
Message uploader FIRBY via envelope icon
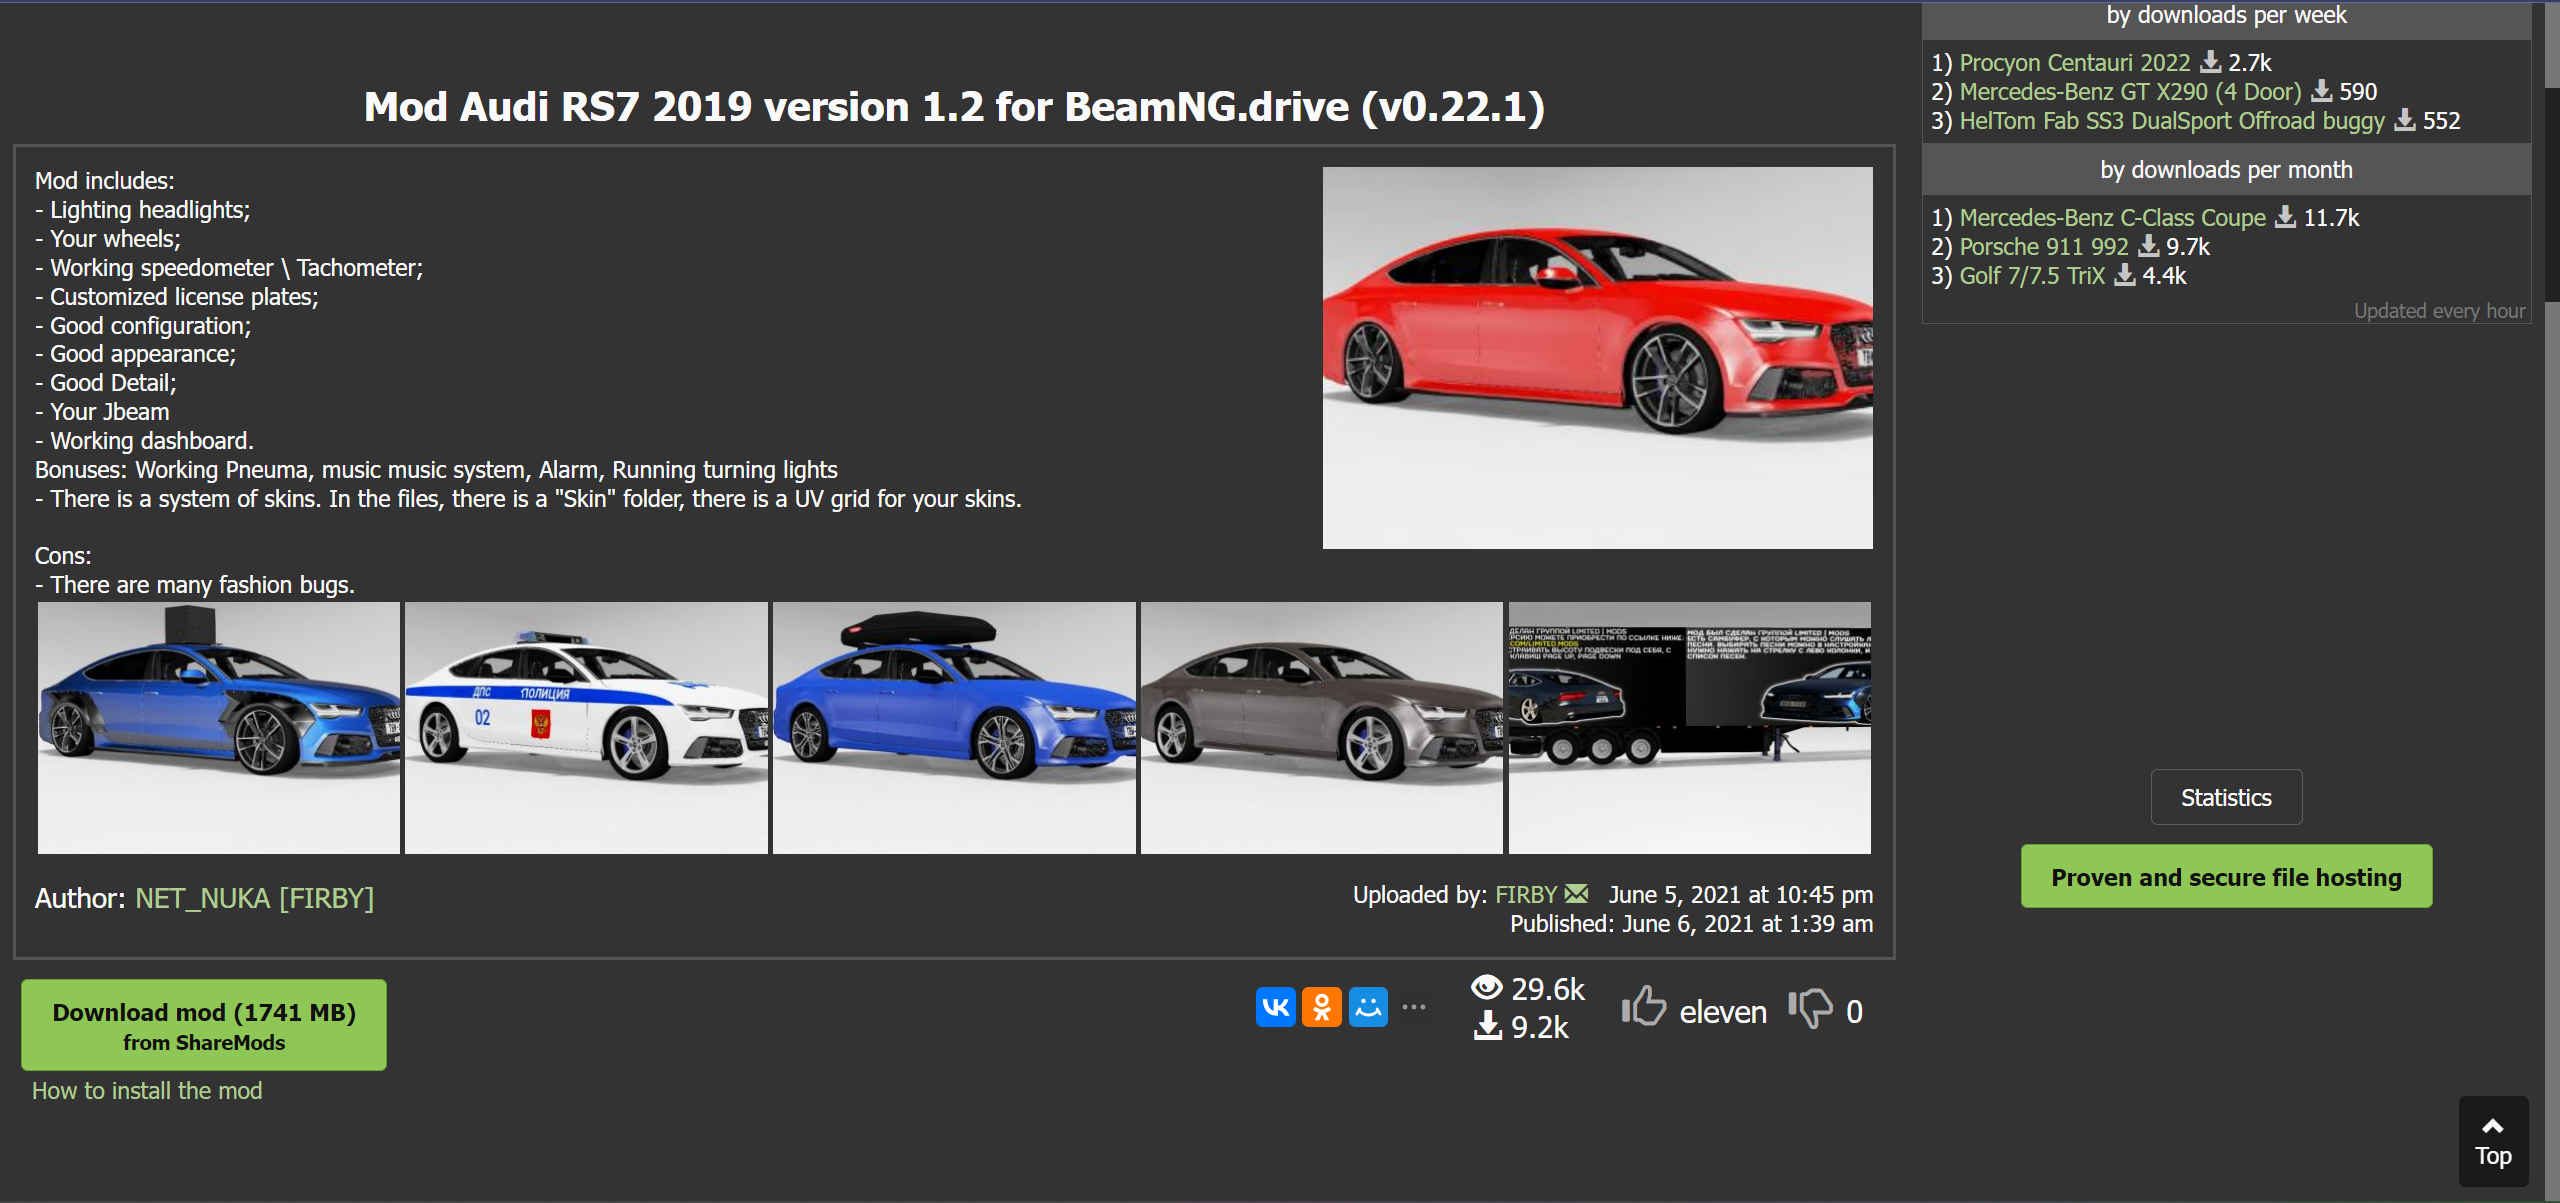(1577, 893)
